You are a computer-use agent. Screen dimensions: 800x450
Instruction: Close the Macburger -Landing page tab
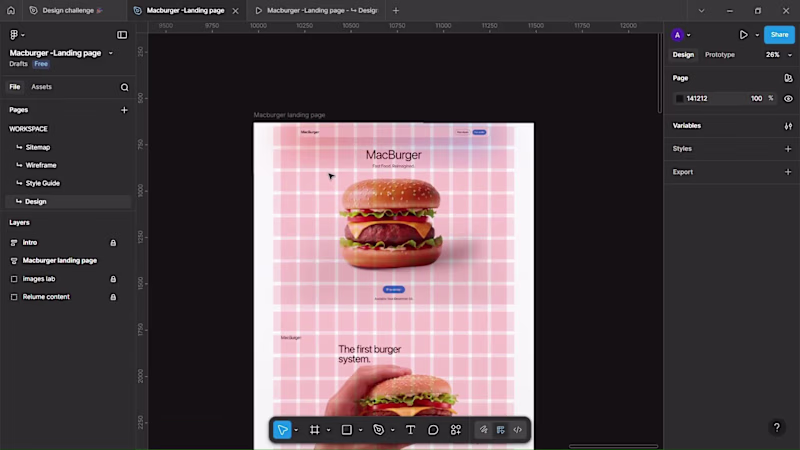click(x=235, y=11)
